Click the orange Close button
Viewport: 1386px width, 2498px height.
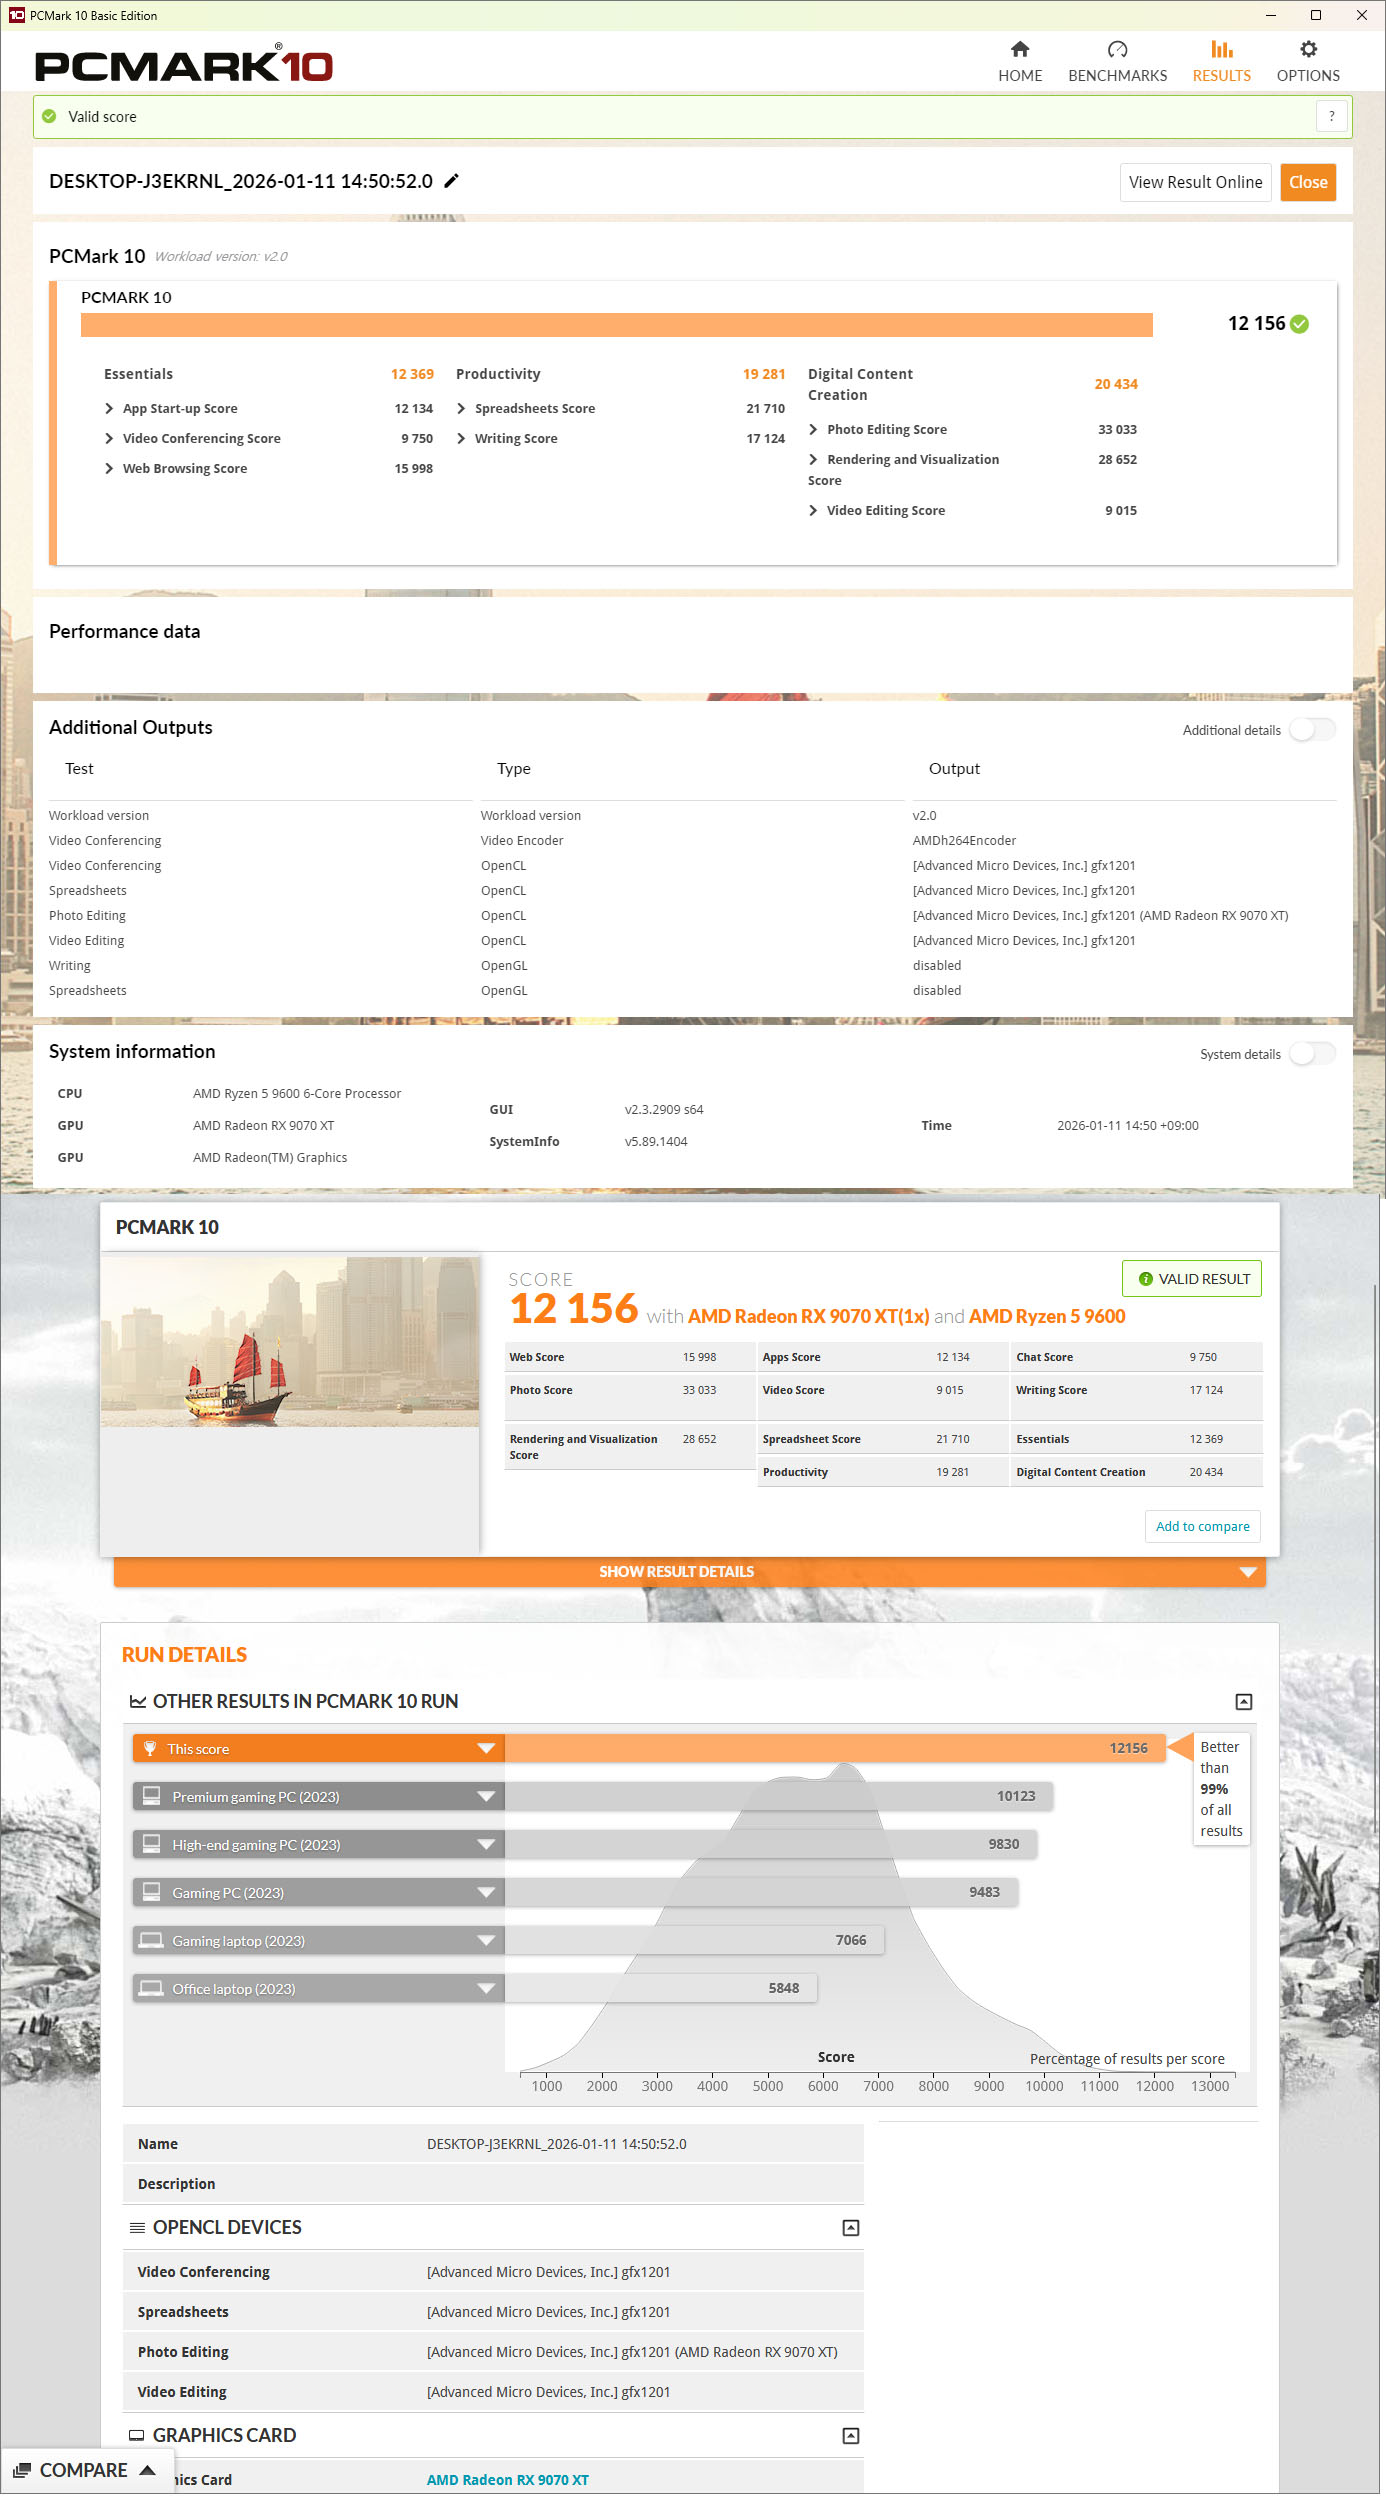point(1308,183)
